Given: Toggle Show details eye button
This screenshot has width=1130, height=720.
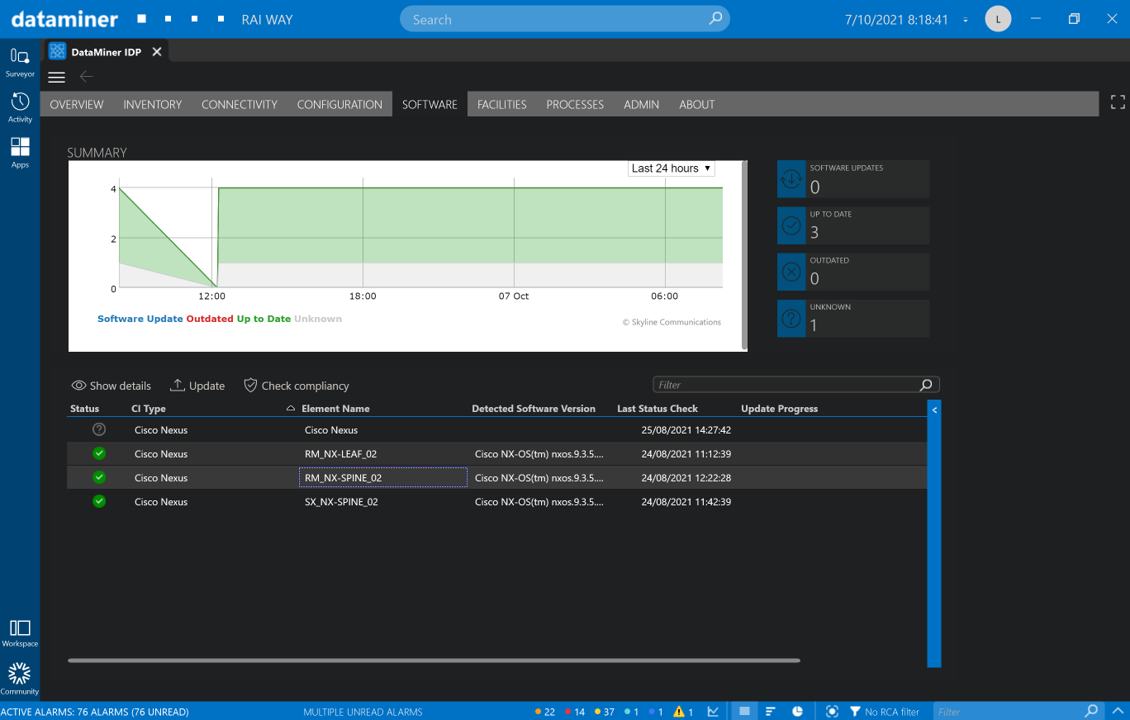Looking at the screenshot, I should point(111,386).
